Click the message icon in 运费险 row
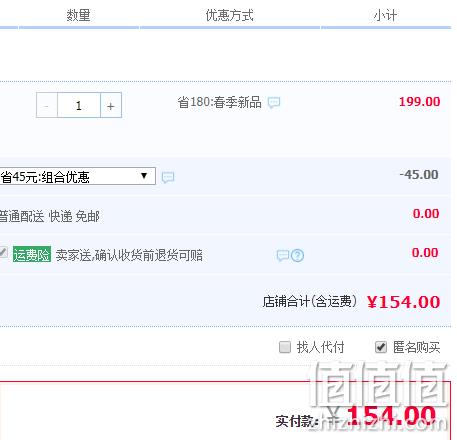 click(x=283, y=256)
